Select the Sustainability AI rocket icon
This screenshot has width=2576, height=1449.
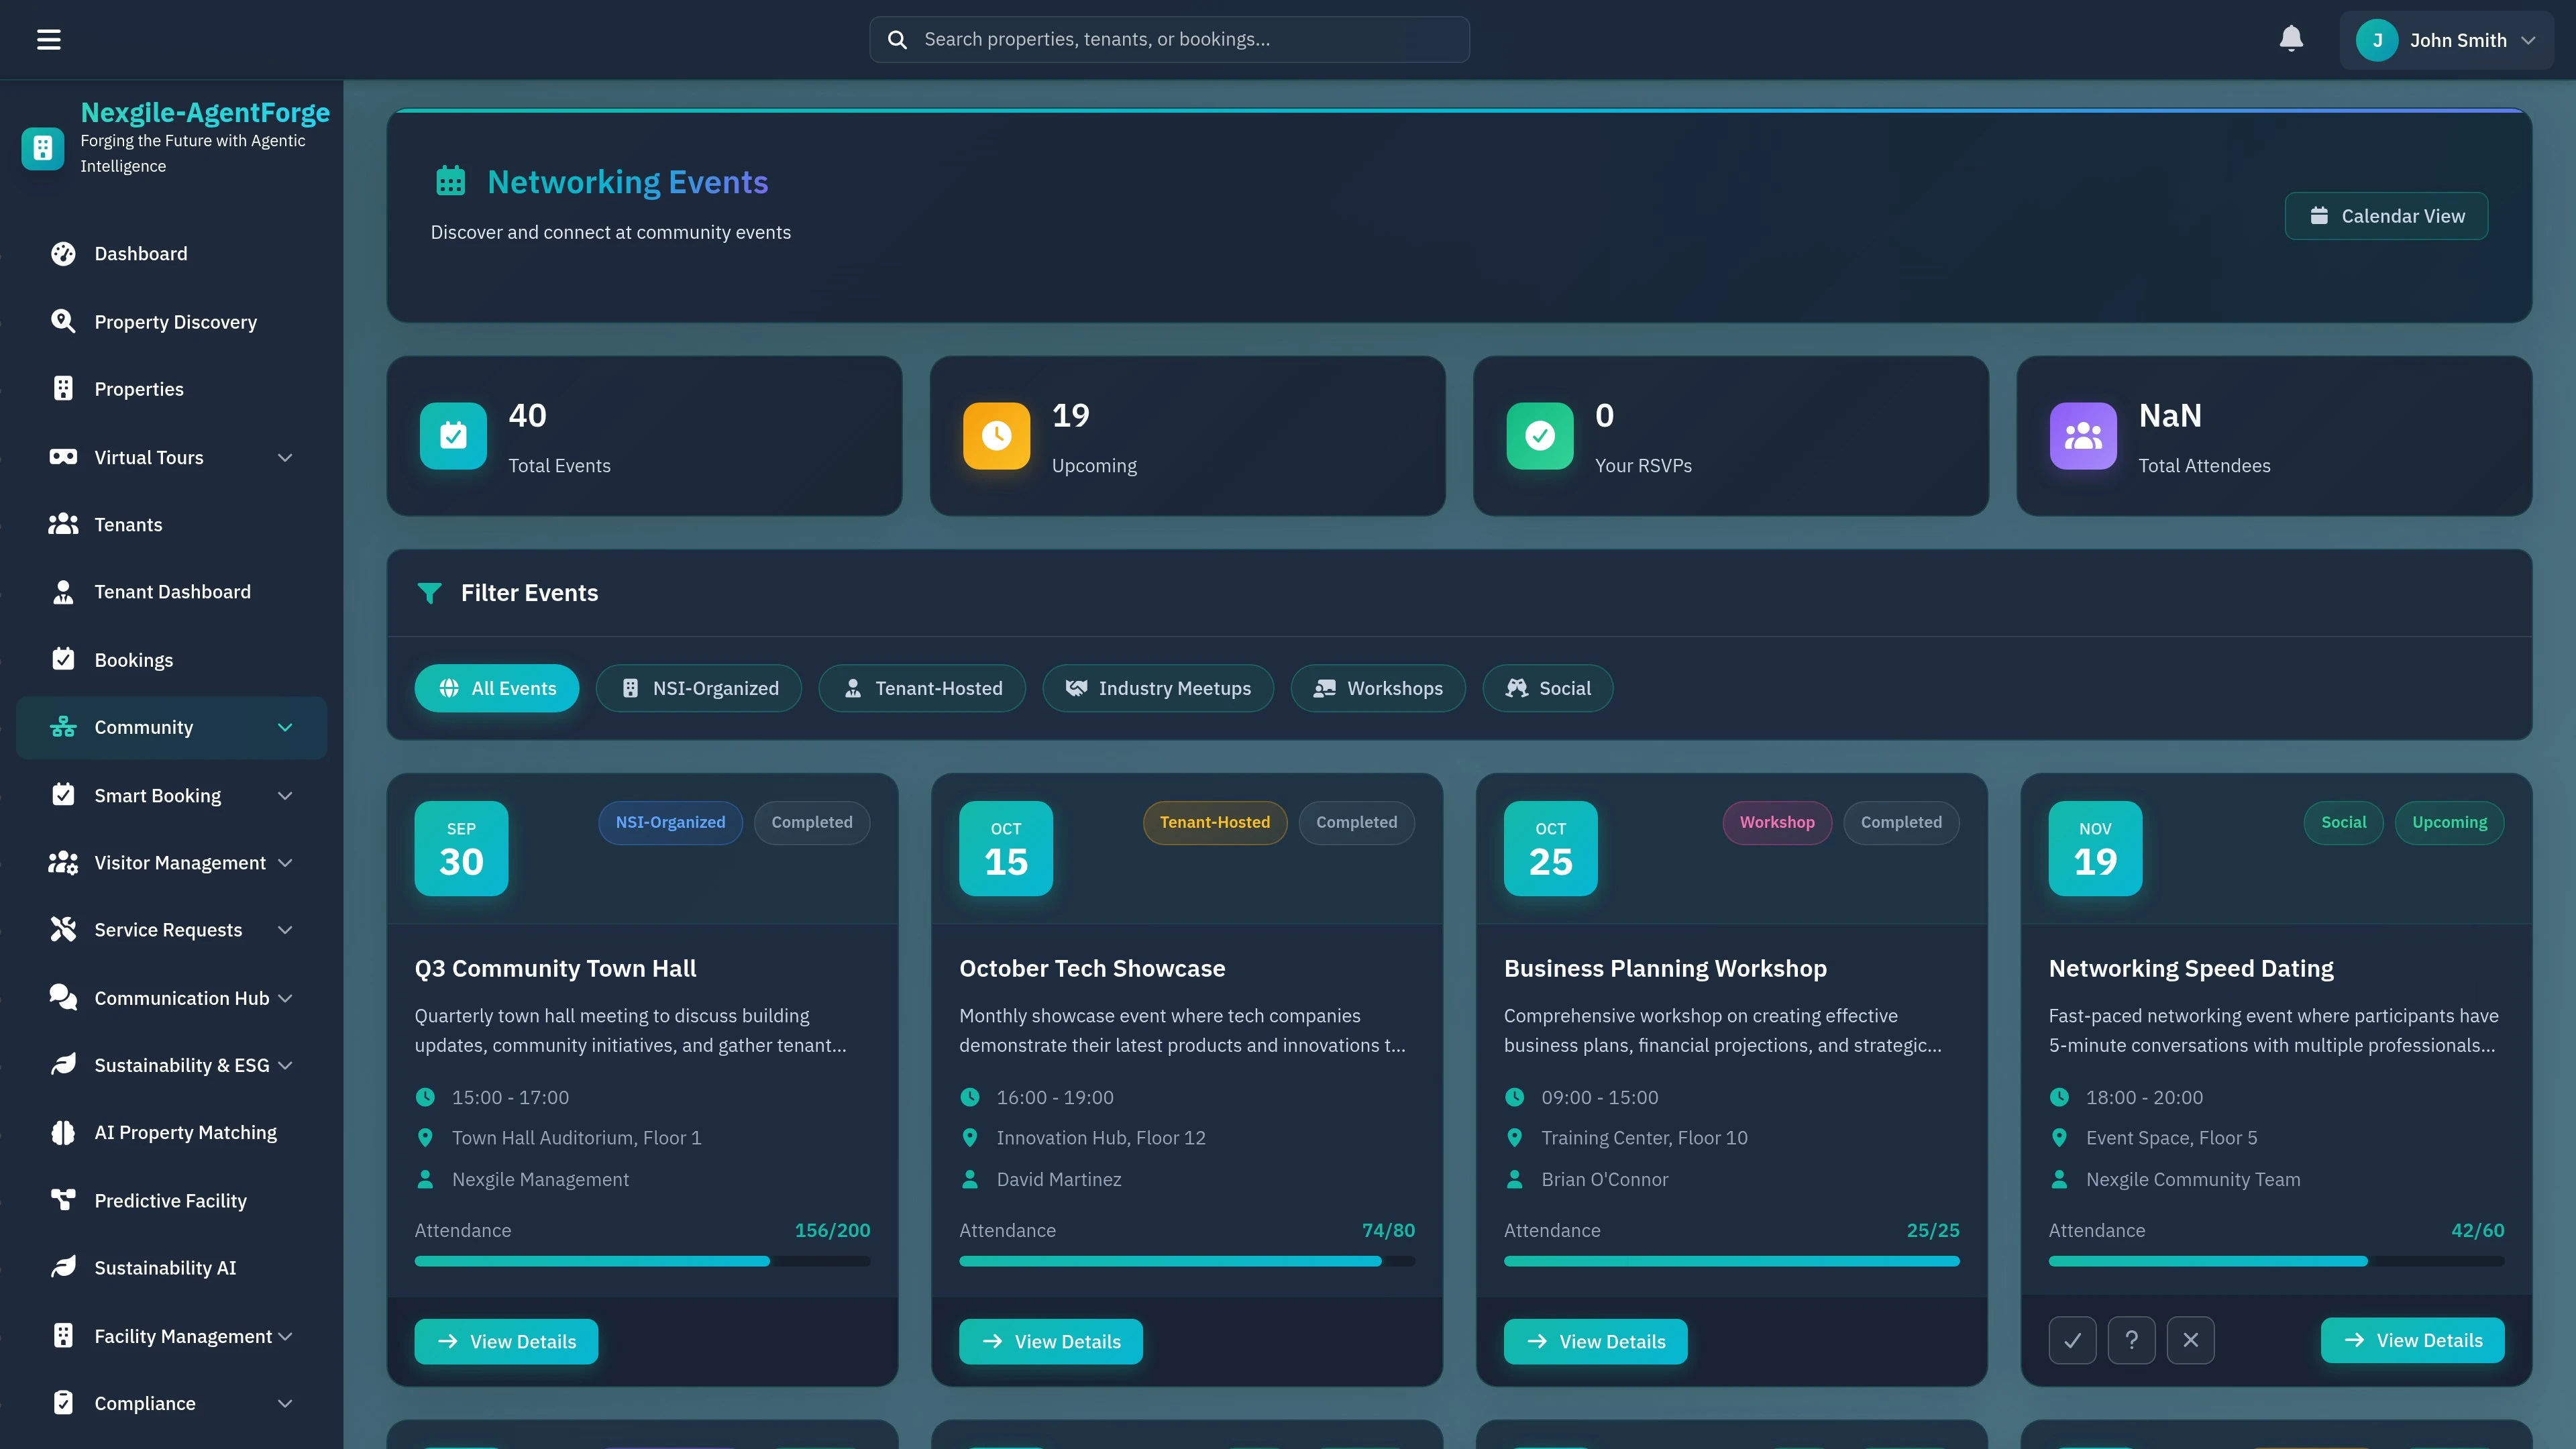click(x=63, y=1267)
